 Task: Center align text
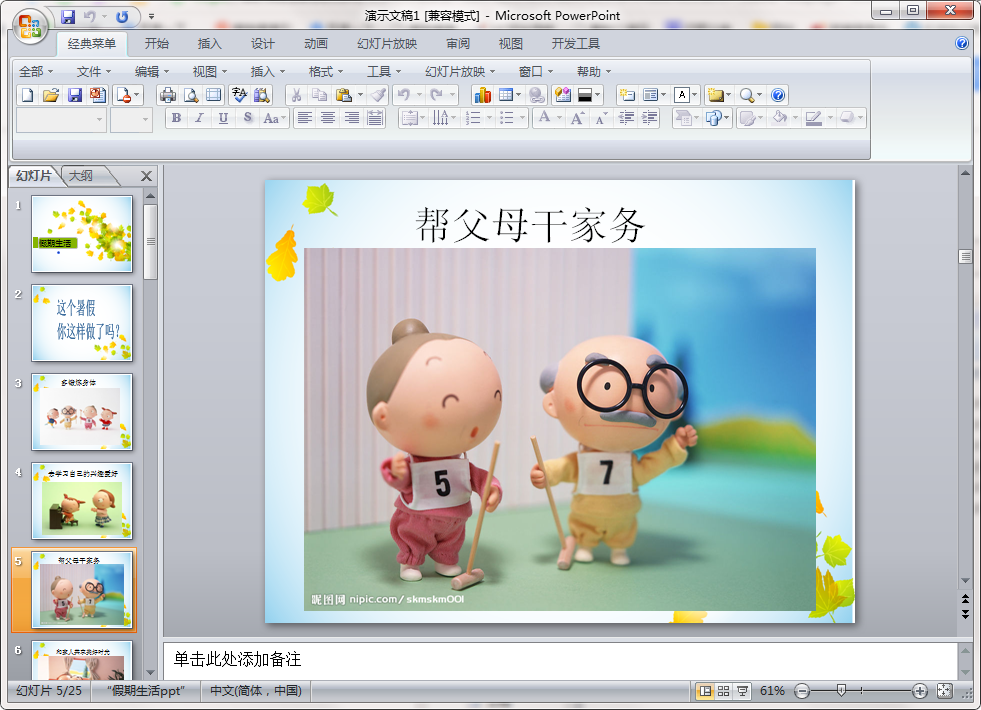click(328, 118)
